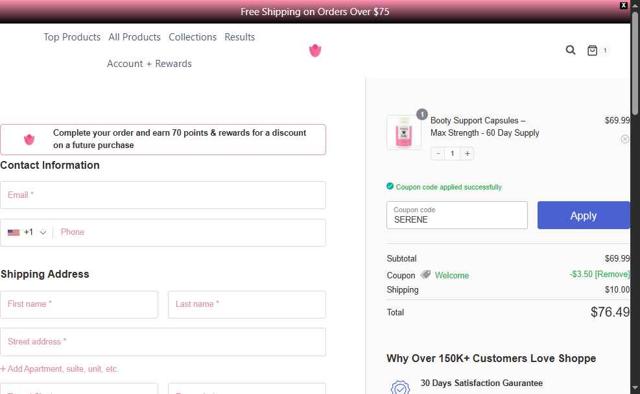The height and width of the screenshot is (394, 640).
Task: Click the cart item count badge
Action: coord(605,50)
